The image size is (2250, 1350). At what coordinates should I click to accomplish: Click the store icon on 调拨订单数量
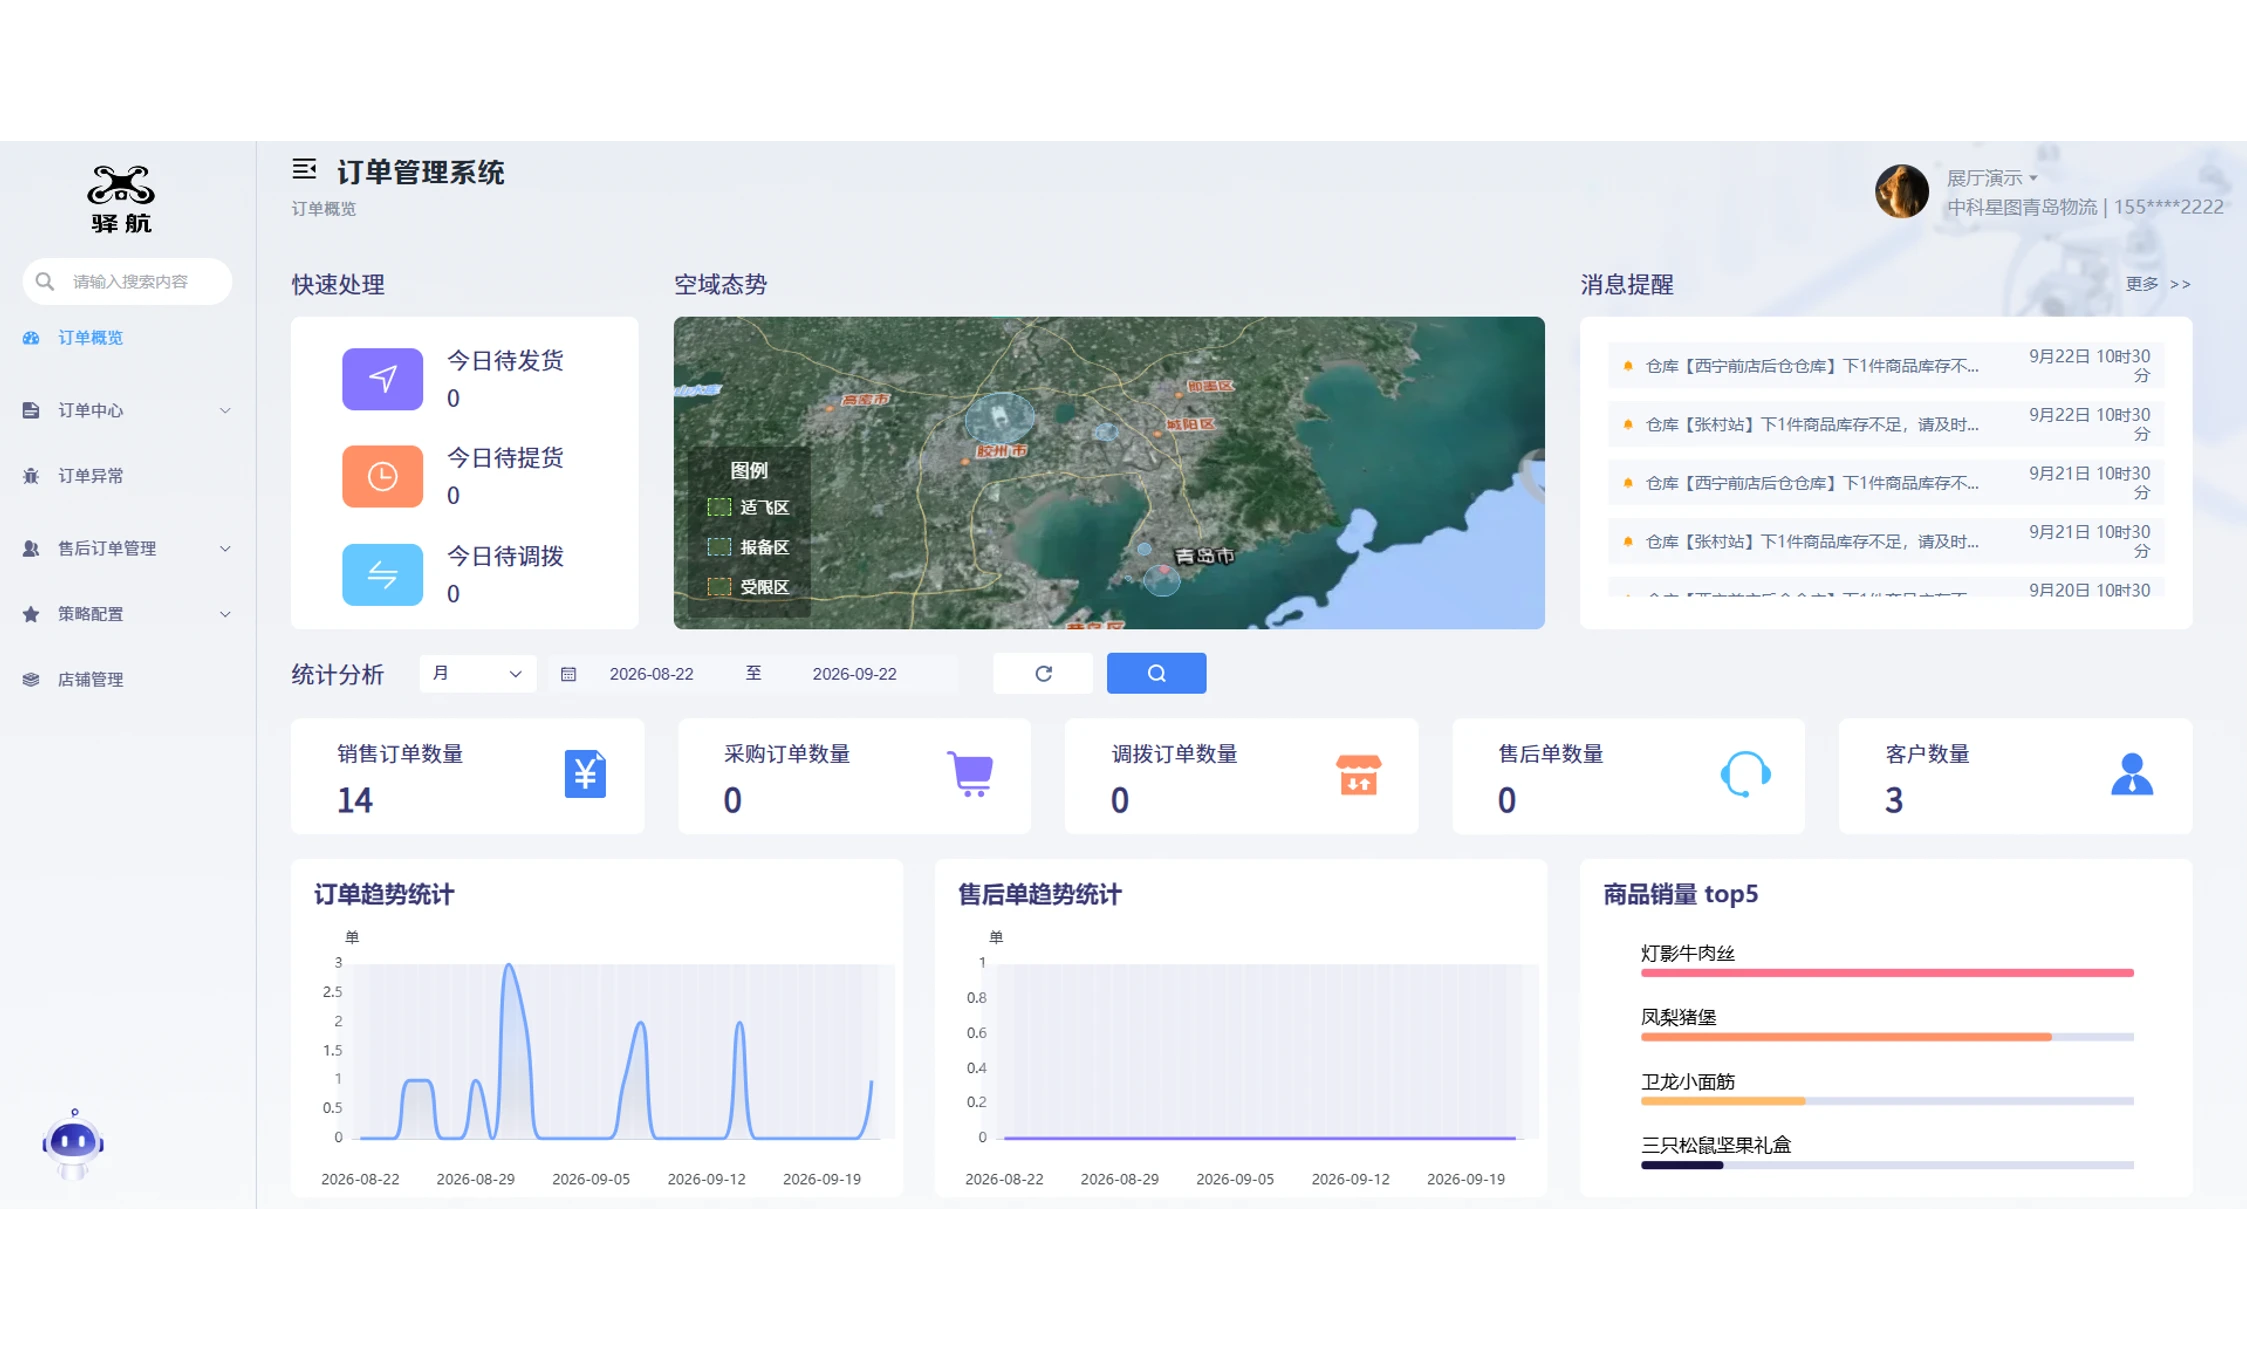tap(1360, 776)
